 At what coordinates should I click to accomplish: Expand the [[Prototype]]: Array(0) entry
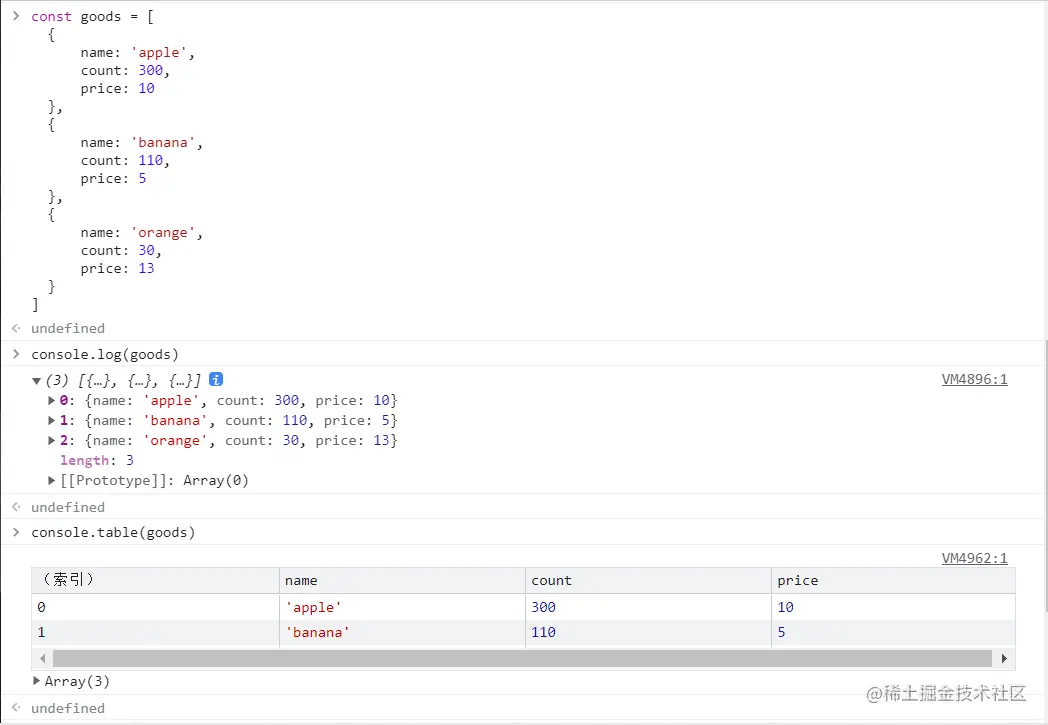tap(51, 480)
